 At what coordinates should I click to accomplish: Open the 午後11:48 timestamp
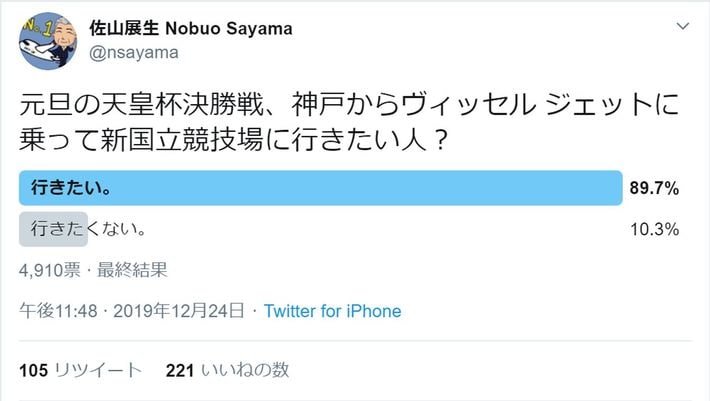coord(61,311)
